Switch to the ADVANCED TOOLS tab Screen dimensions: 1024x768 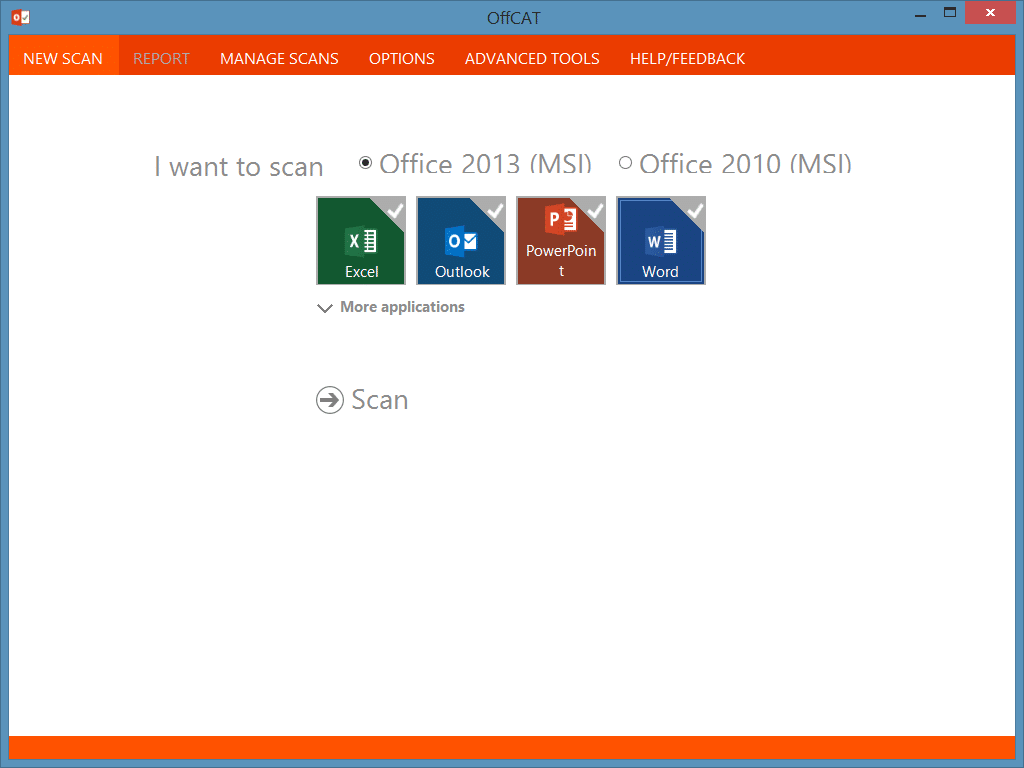(531, 58)
